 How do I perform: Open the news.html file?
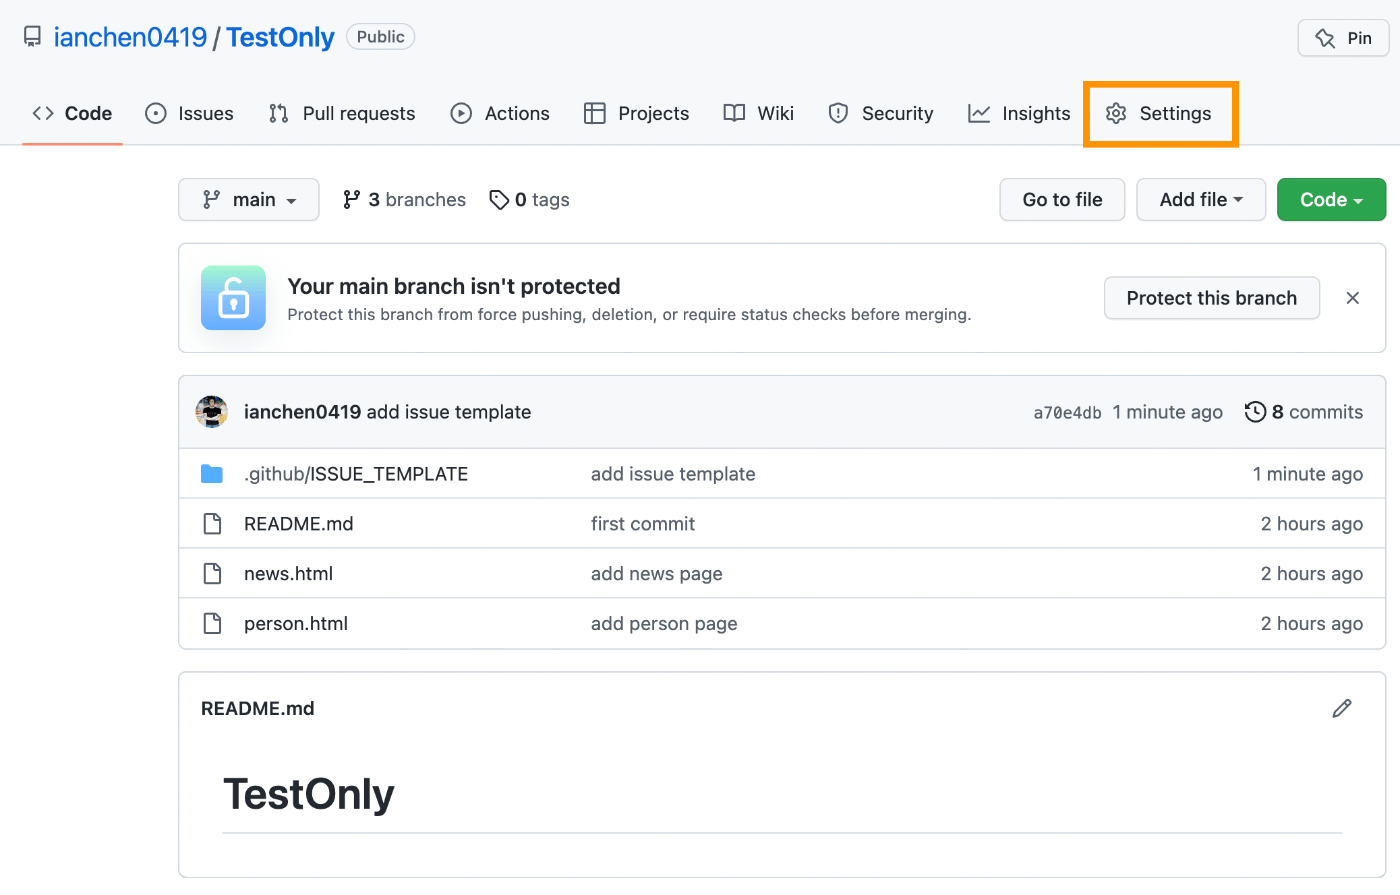(288, 574)
